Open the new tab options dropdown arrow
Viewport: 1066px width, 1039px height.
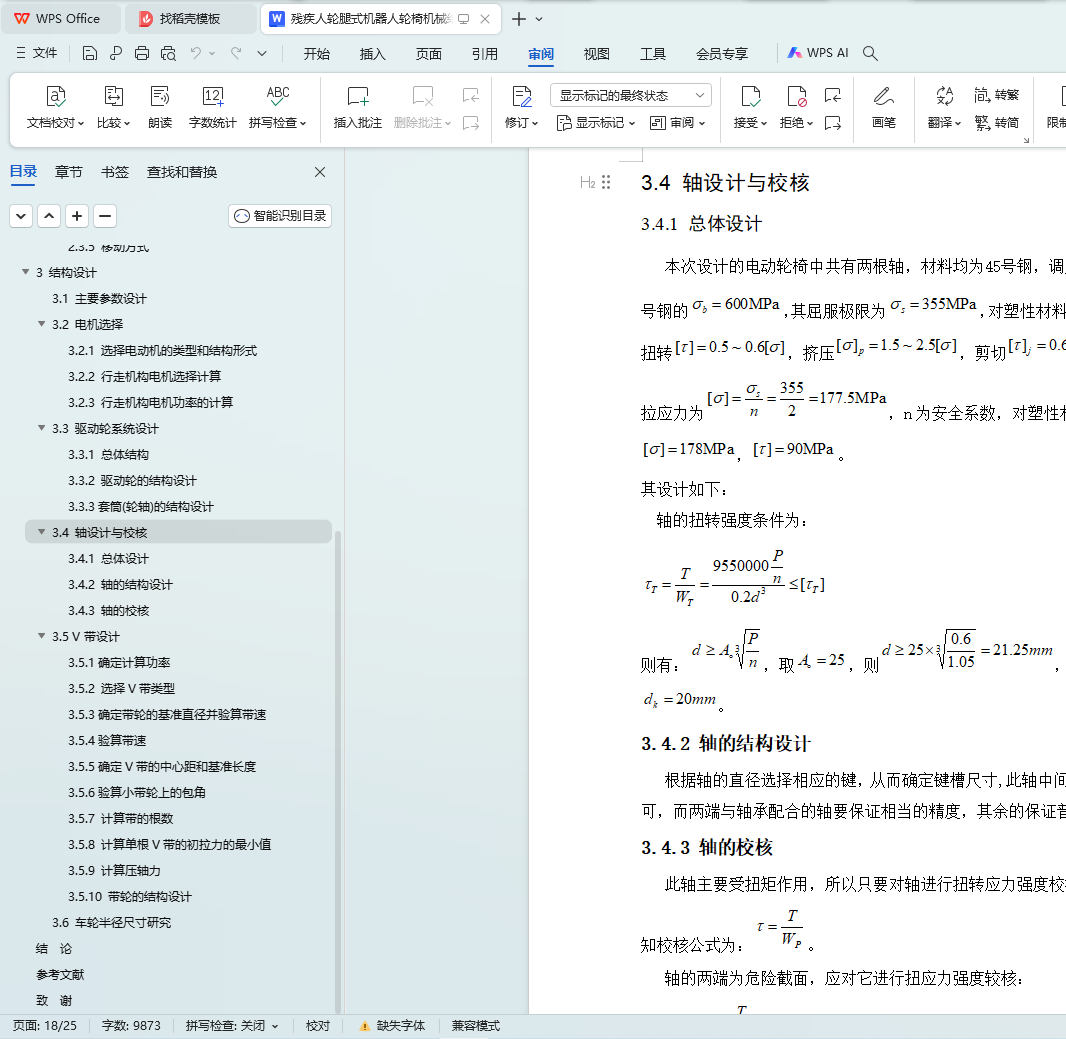tap(539, 19)
